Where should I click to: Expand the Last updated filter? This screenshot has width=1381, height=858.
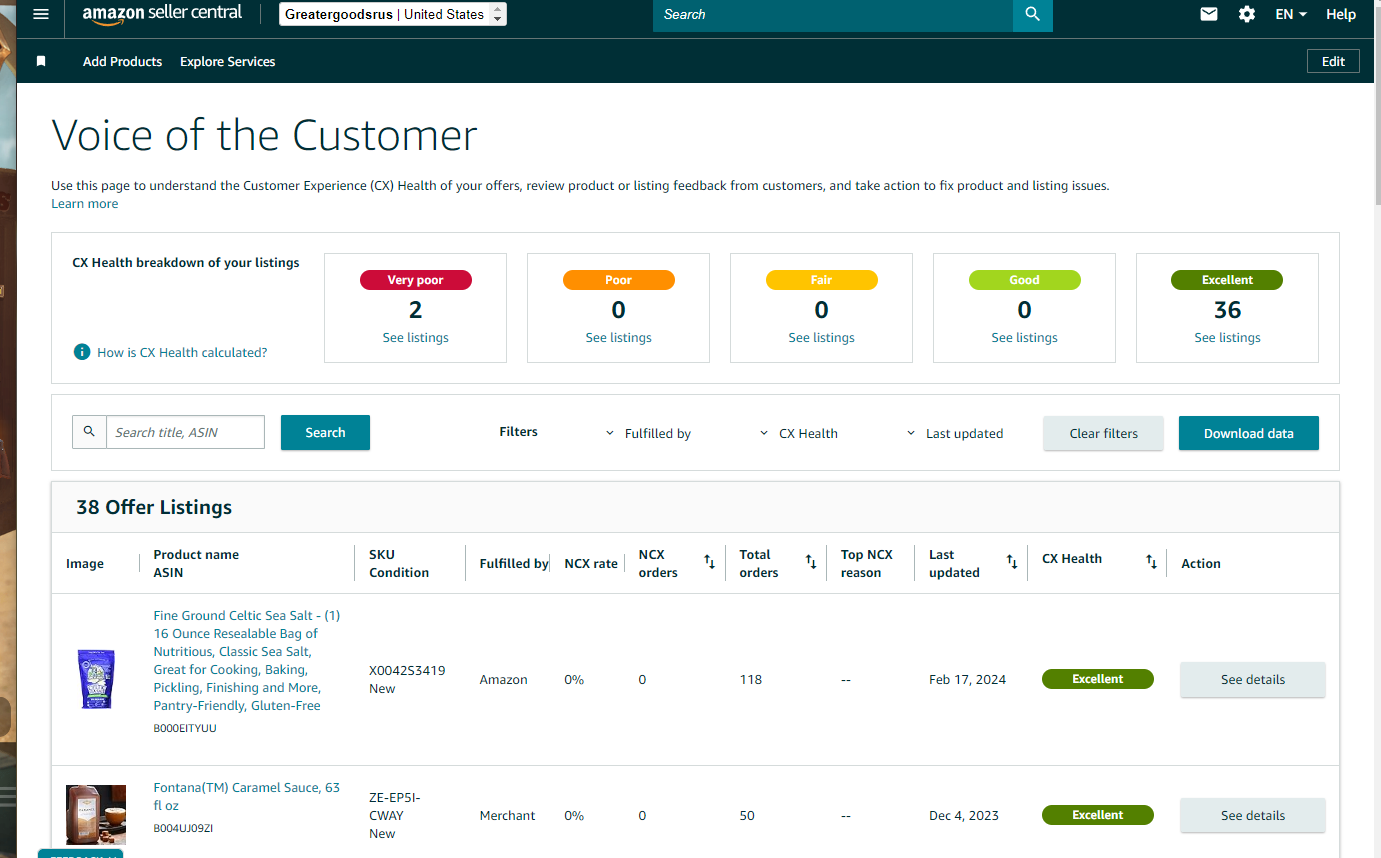pos(954,433)
